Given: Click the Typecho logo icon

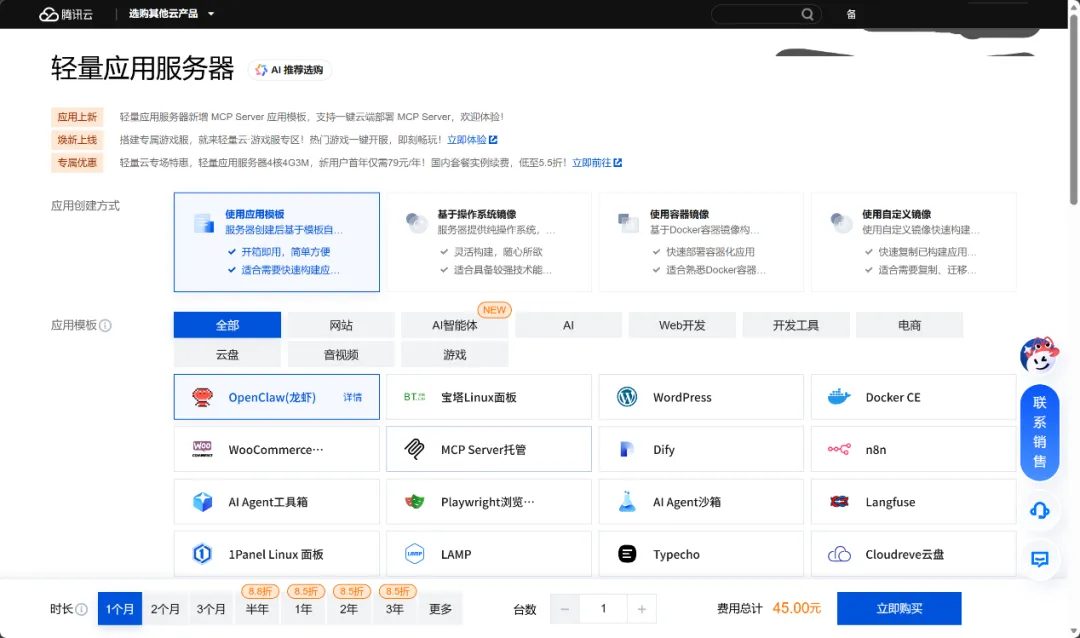Looking at the screenshot, I should tap(627, 554).
